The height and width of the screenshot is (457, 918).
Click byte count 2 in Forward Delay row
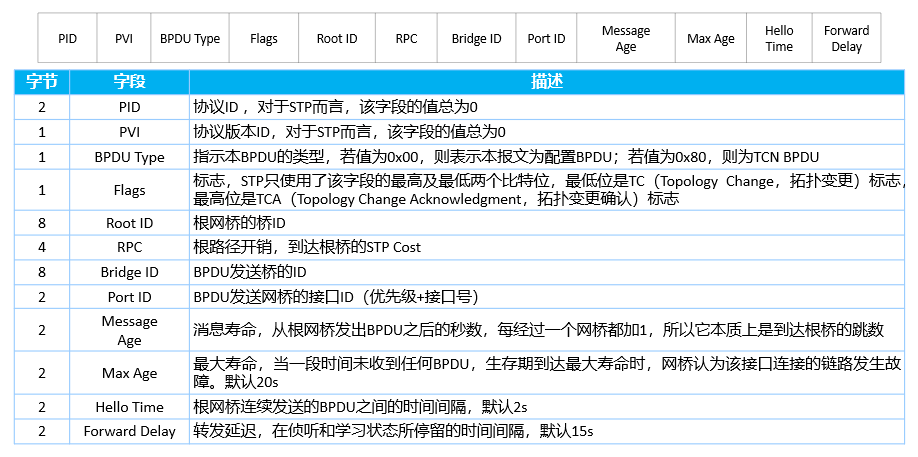pos(42,431)
